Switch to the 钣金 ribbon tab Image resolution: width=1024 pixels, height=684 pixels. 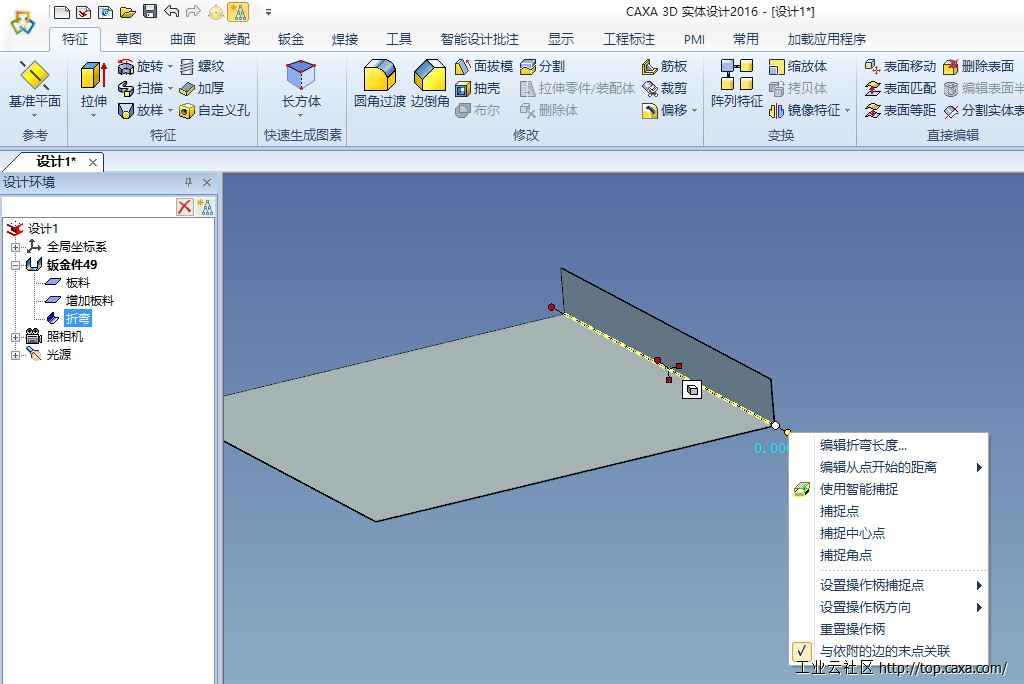pyautogui.click(x=291, y=39)
